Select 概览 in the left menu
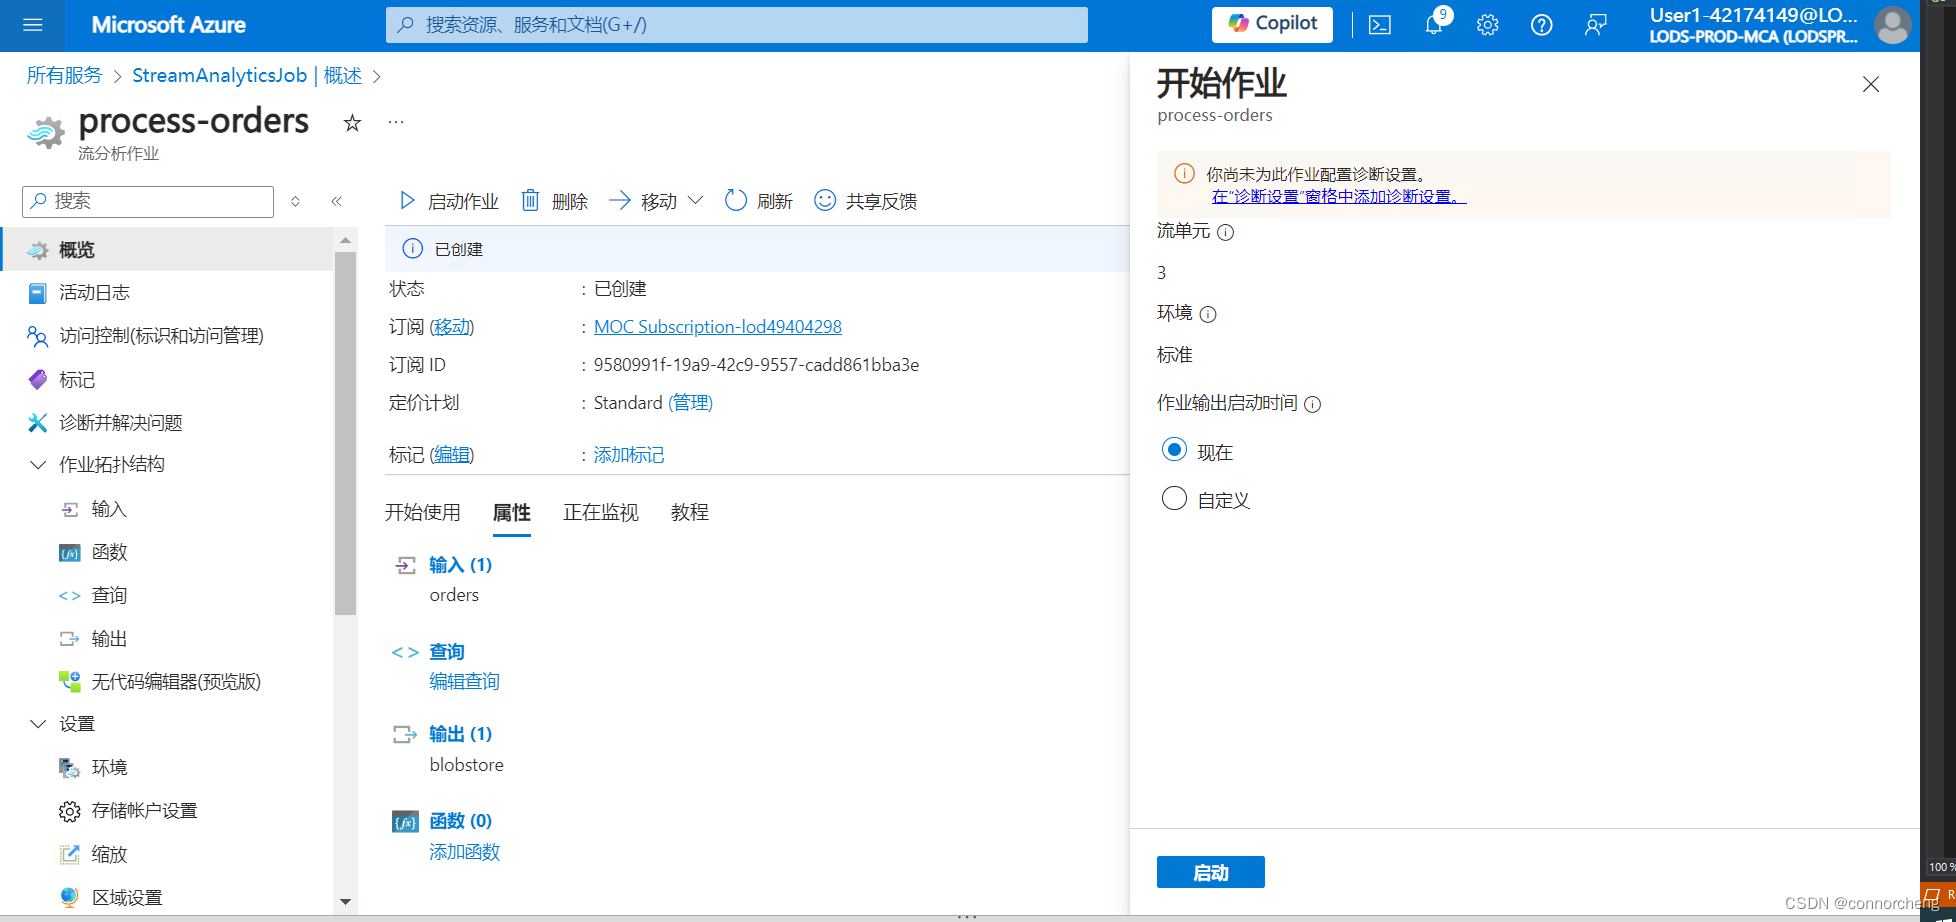The height and width of the screenshot is (922, 1956). (x=166, y=250)
